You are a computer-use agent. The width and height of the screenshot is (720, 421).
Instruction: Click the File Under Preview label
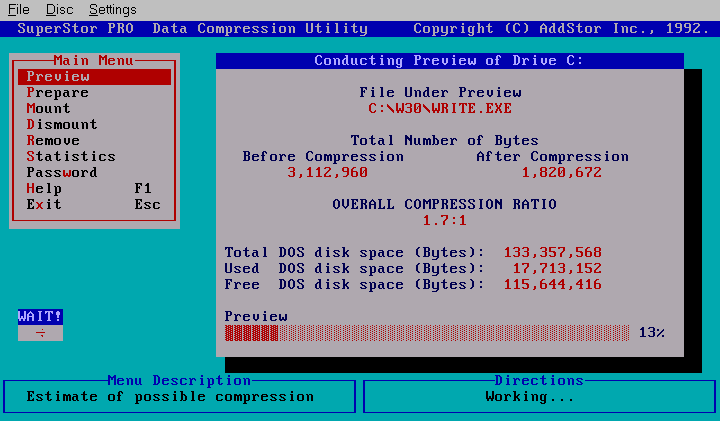440,93
